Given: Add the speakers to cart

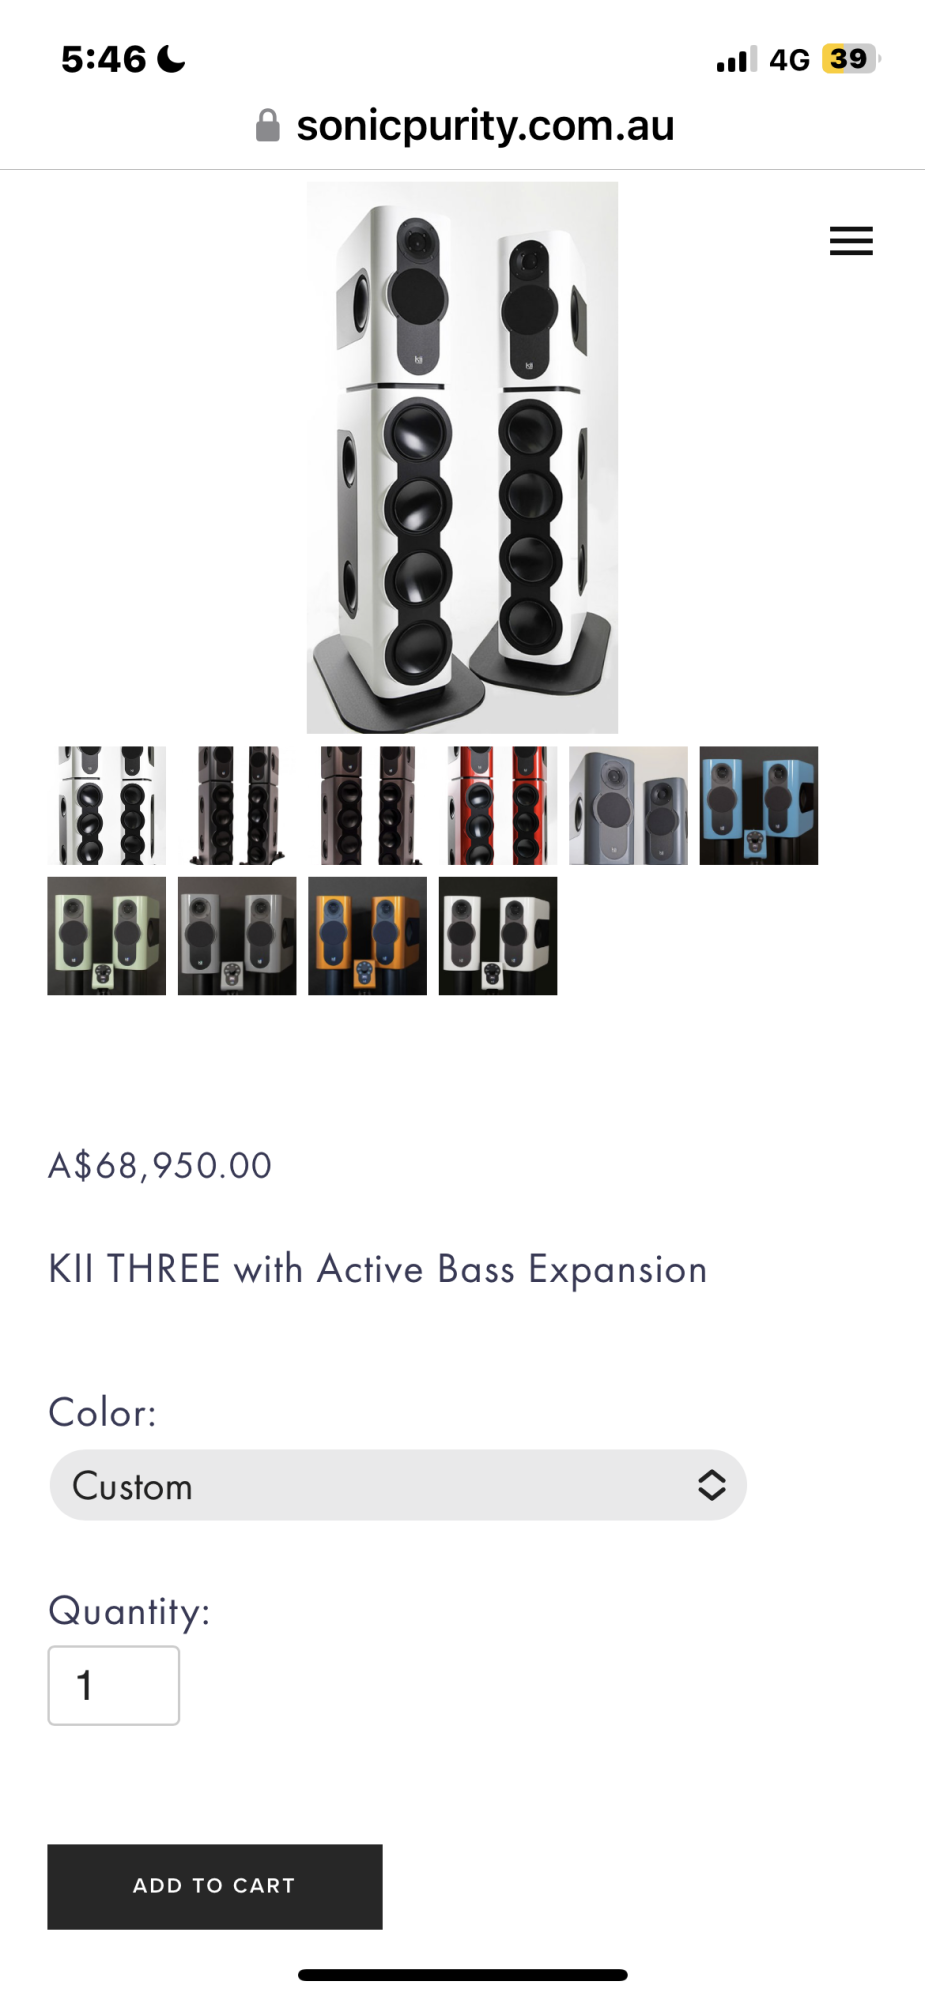Looking at the screenshot, I should pos(215,1886).
